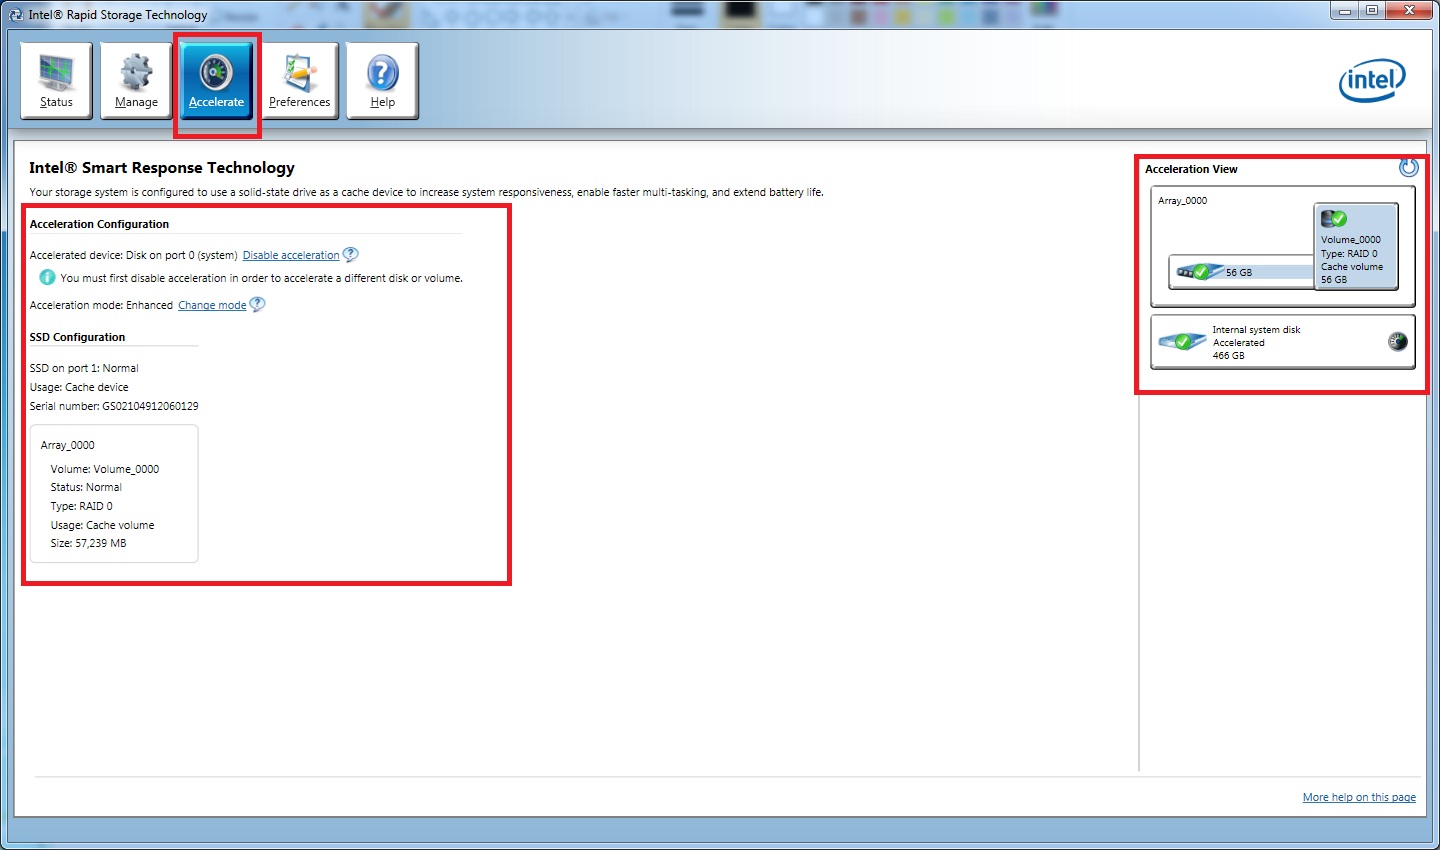Maximize the Rapid Storage Technology window

pyautogui.click(x=1372, y=11)
